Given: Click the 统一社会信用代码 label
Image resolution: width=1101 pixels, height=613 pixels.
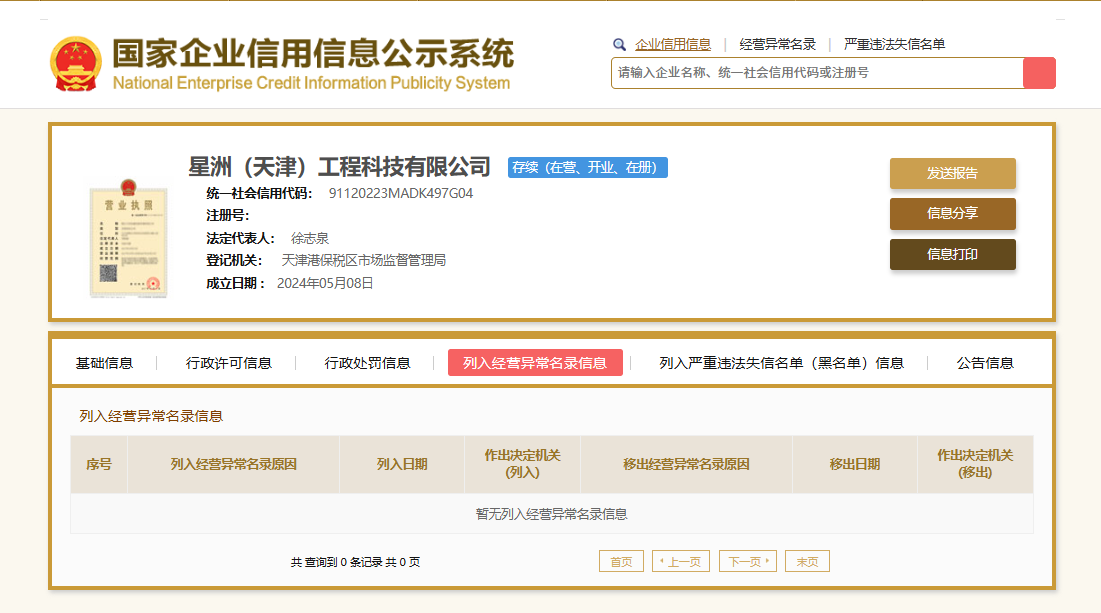Looking at the screenshot, I should click(x=259, y=193).
